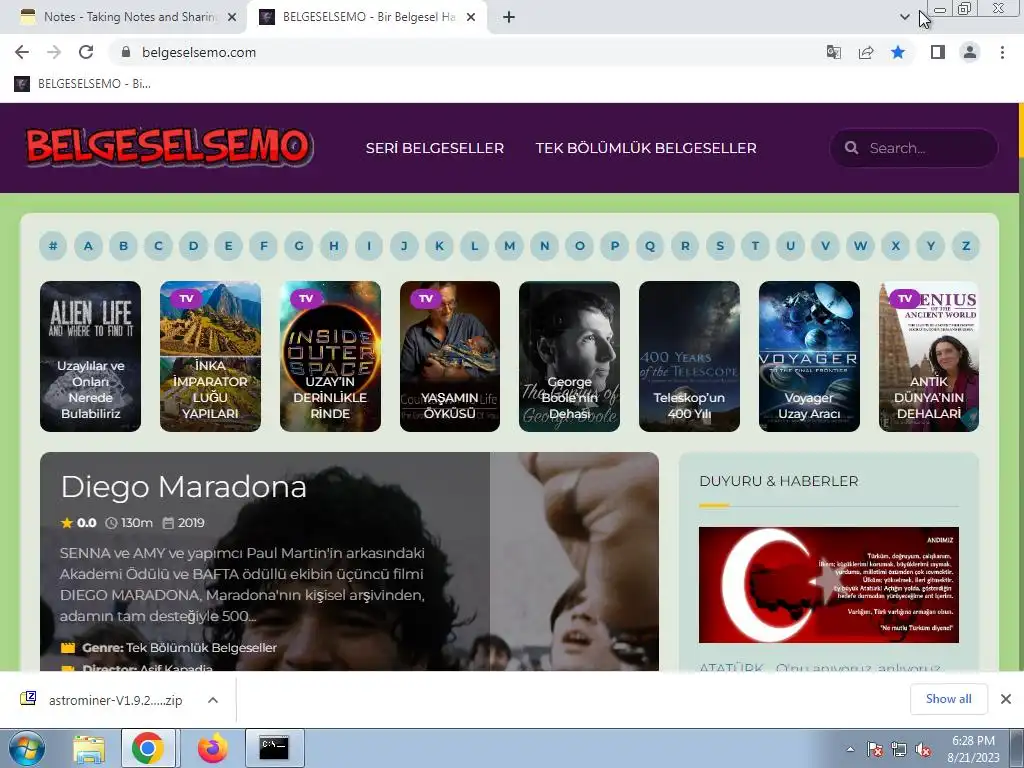Screen dimensions: 1024x768
Task: Open Antik Dünya'nın Dehaları poster
Action: point(929,357)
